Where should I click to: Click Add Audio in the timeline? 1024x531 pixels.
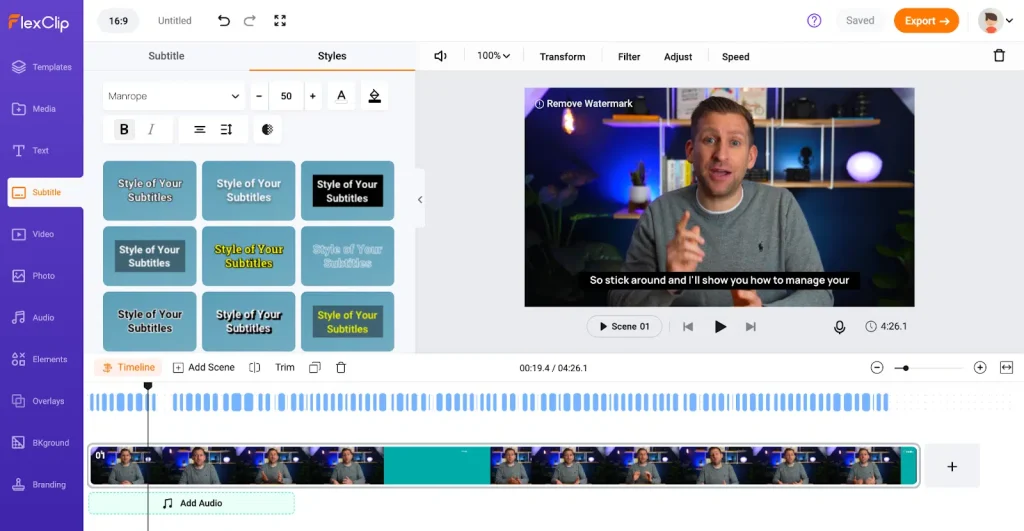pyautogui.click(x=192, y=503)
